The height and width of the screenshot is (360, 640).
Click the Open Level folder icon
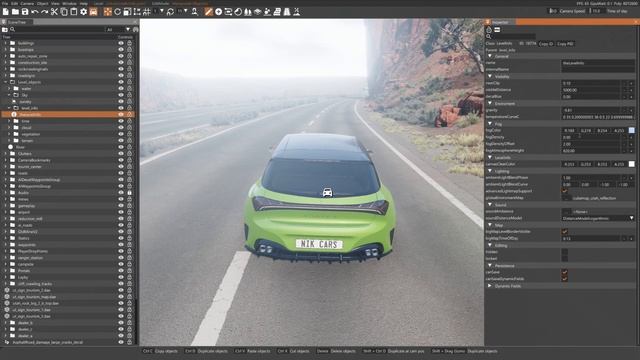(x=15, y=12)
